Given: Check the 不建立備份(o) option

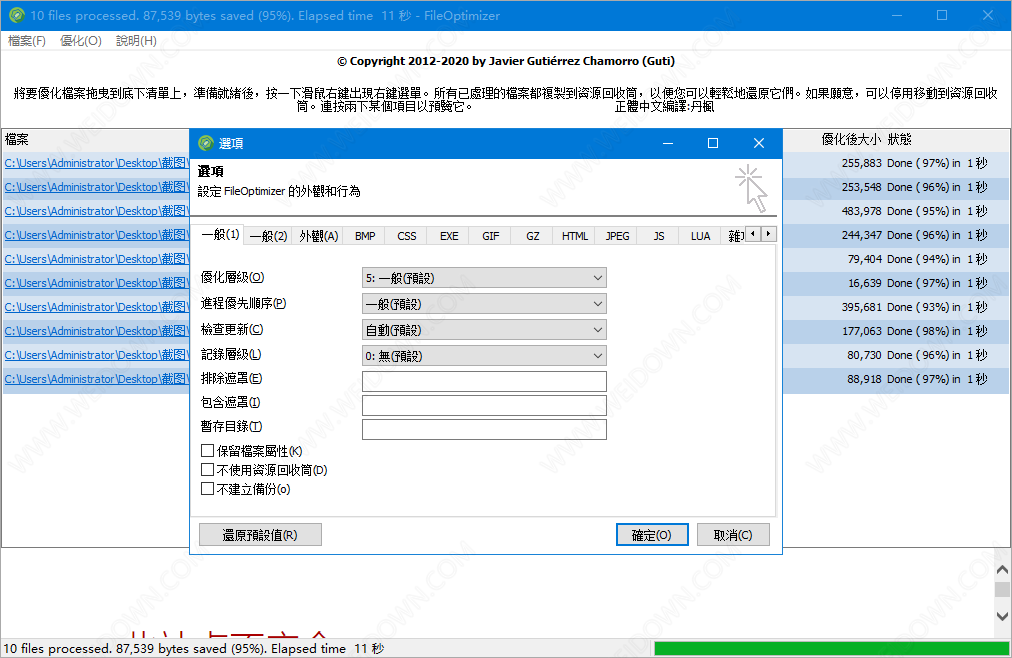Looking at the screenshot, I should click(207, 489).
